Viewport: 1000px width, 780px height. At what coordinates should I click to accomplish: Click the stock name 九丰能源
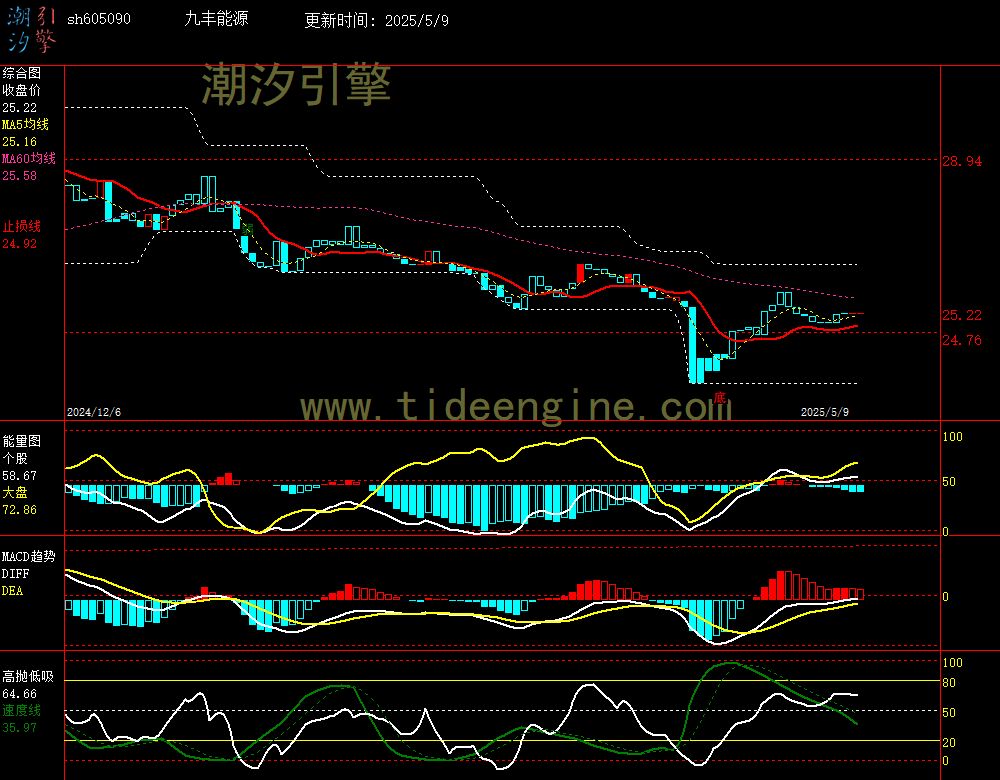(216, 18)
